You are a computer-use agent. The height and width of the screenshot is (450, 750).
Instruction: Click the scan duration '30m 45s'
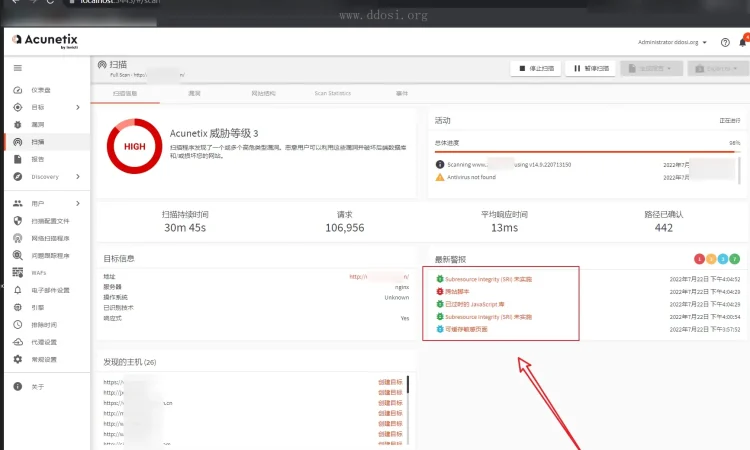pyautogui.click(x=185, y=228)
